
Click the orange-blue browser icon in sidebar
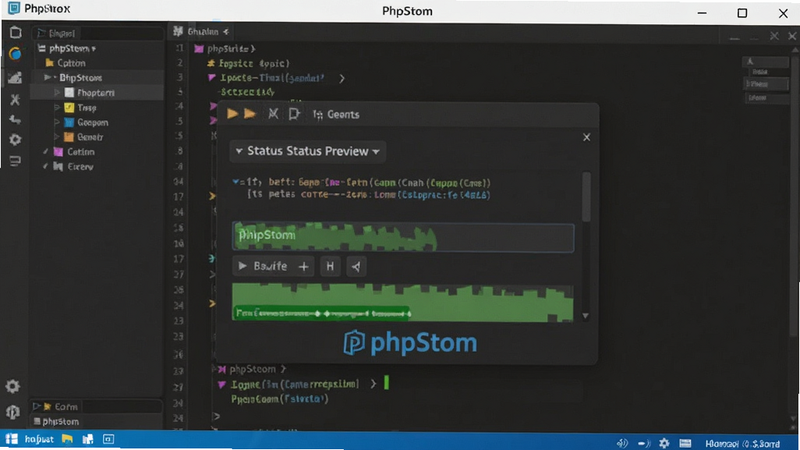pos(15,54)
